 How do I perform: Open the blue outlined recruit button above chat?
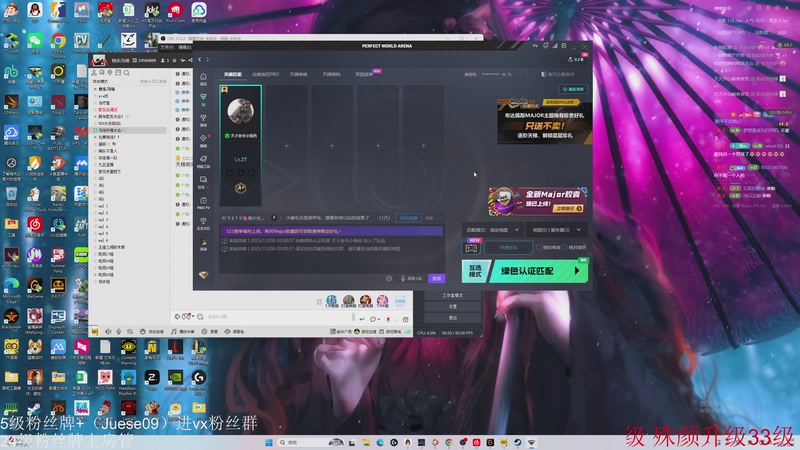pyautogui.click(x=408, y=218)
